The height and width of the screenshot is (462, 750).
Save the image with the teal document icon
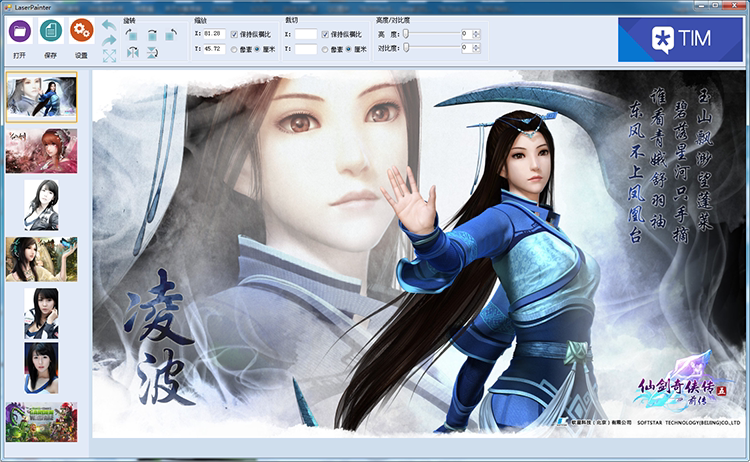[51, 31]
